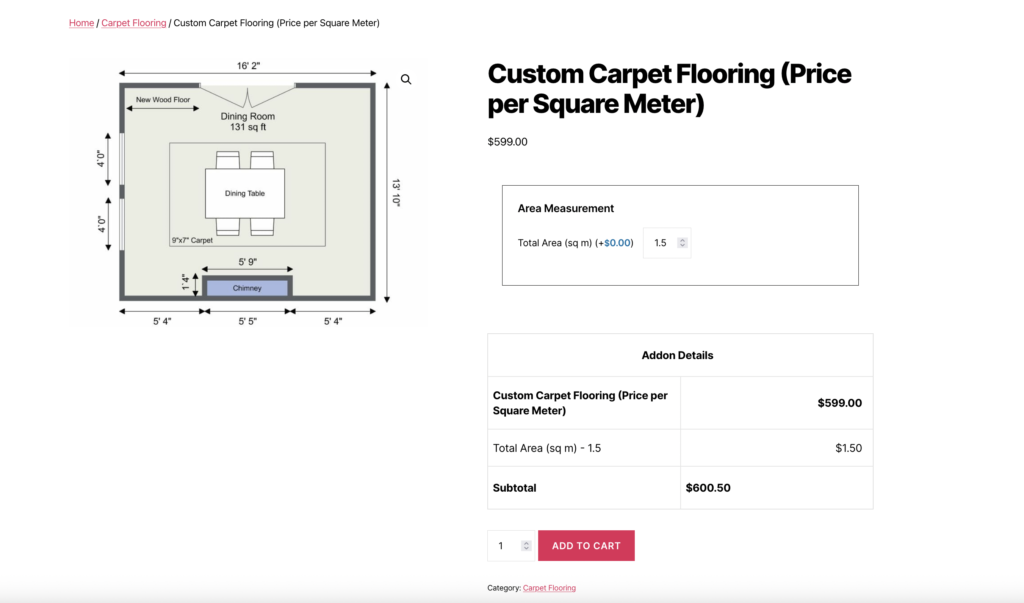
Task: Increase Total Area with up arrow
Action: pyautogui.click(x=682, y=240)
